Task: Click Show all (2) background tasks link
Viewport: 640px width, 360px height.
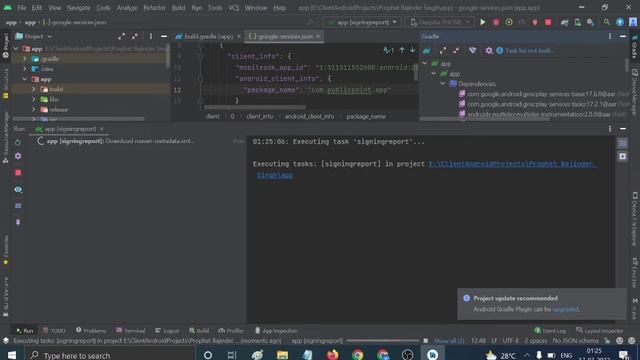Action: (449, 340)
